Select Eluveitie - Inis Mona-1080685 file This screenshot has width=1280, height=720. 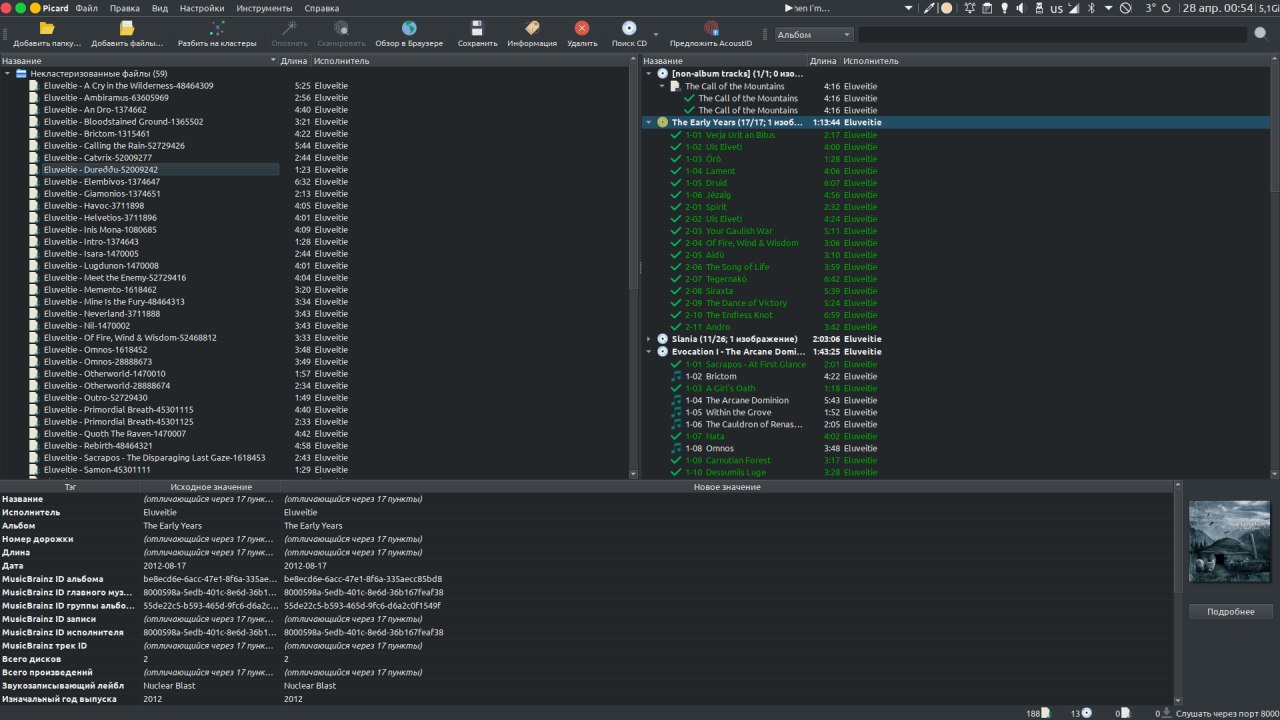click(x=100, y=230)
